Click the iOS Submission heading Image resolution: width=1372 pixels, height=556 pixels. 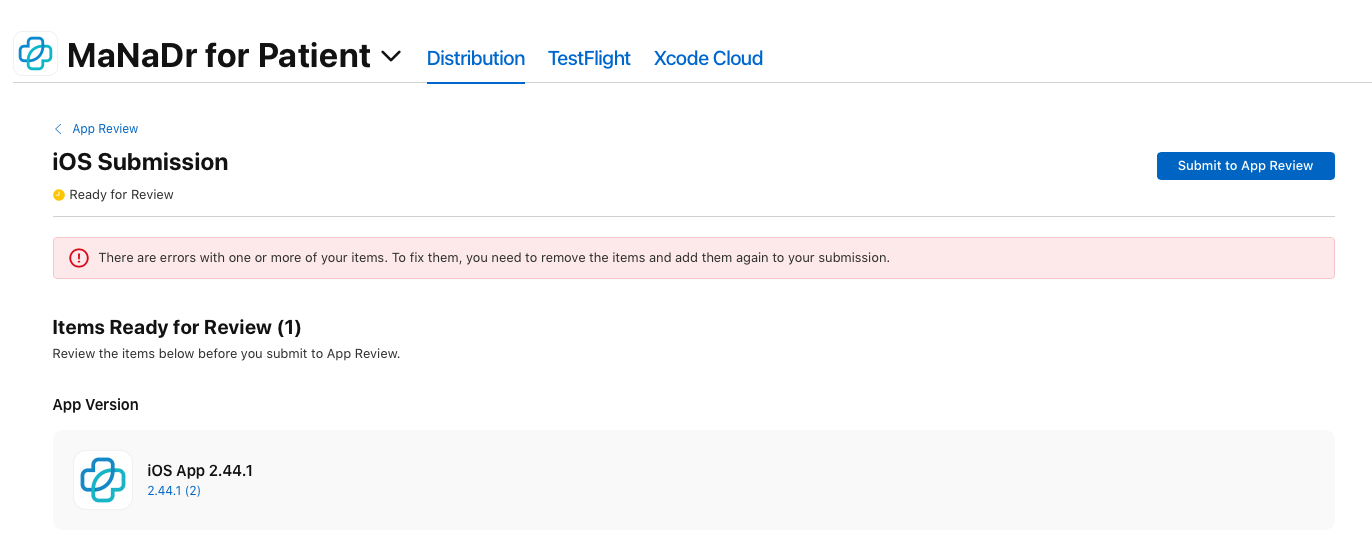140,162
